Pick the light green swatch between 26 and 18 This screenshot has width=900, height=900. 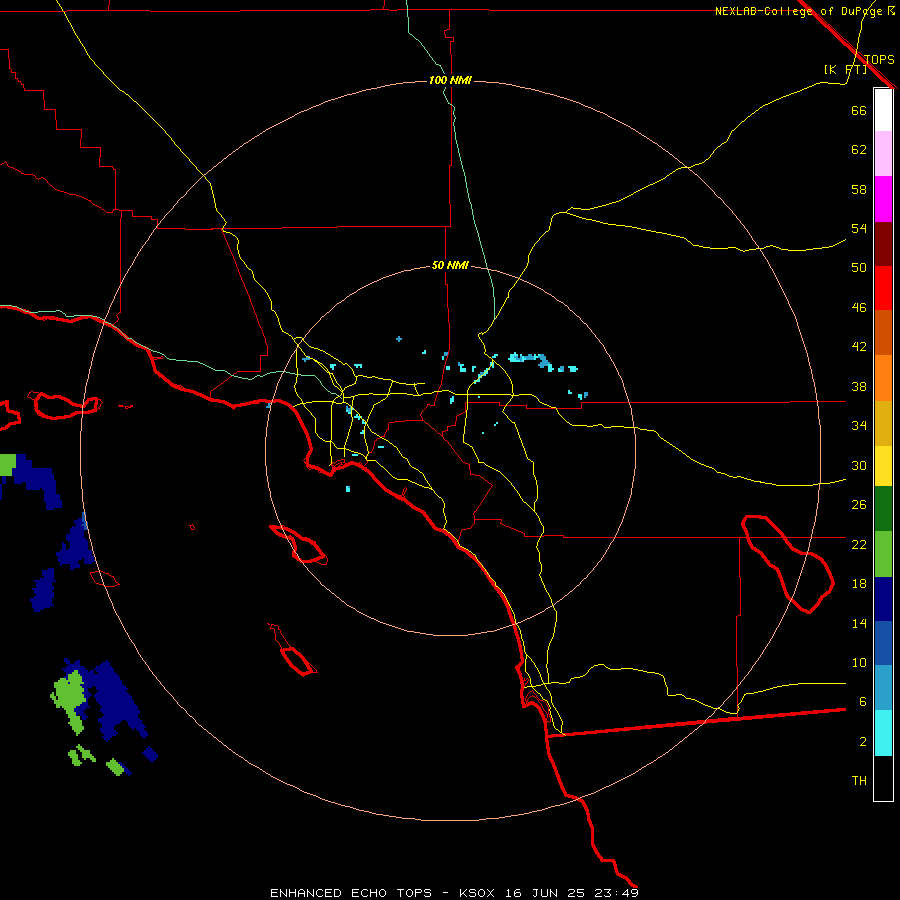(x=883, y=554)
